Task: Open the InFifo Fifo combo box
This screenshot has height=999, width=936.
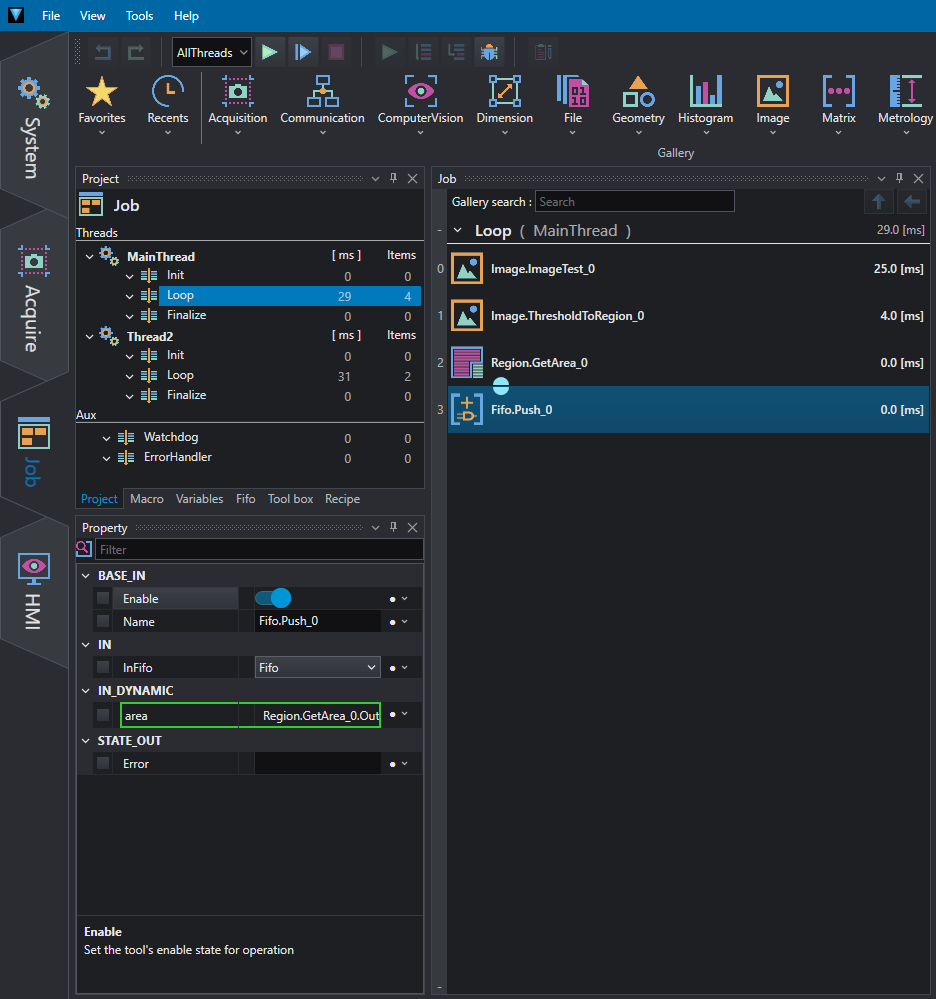Action: click(x=317, y=668)
